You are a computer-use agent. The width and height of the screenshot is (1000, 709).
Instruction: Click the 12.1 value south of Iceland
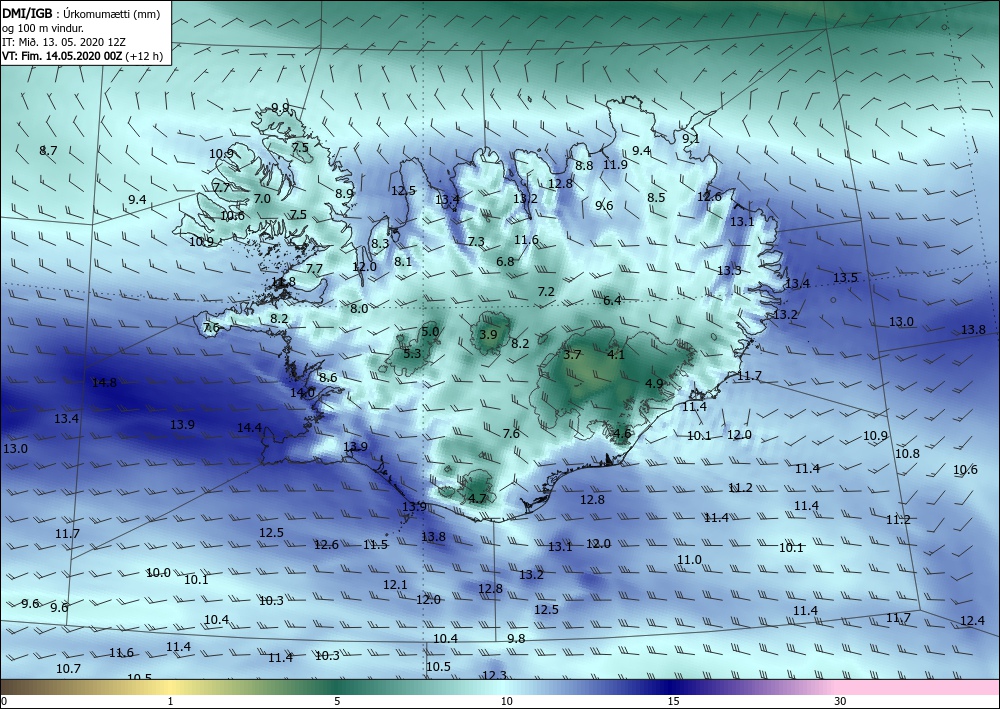pyautogui.click(x=395, y=584)
